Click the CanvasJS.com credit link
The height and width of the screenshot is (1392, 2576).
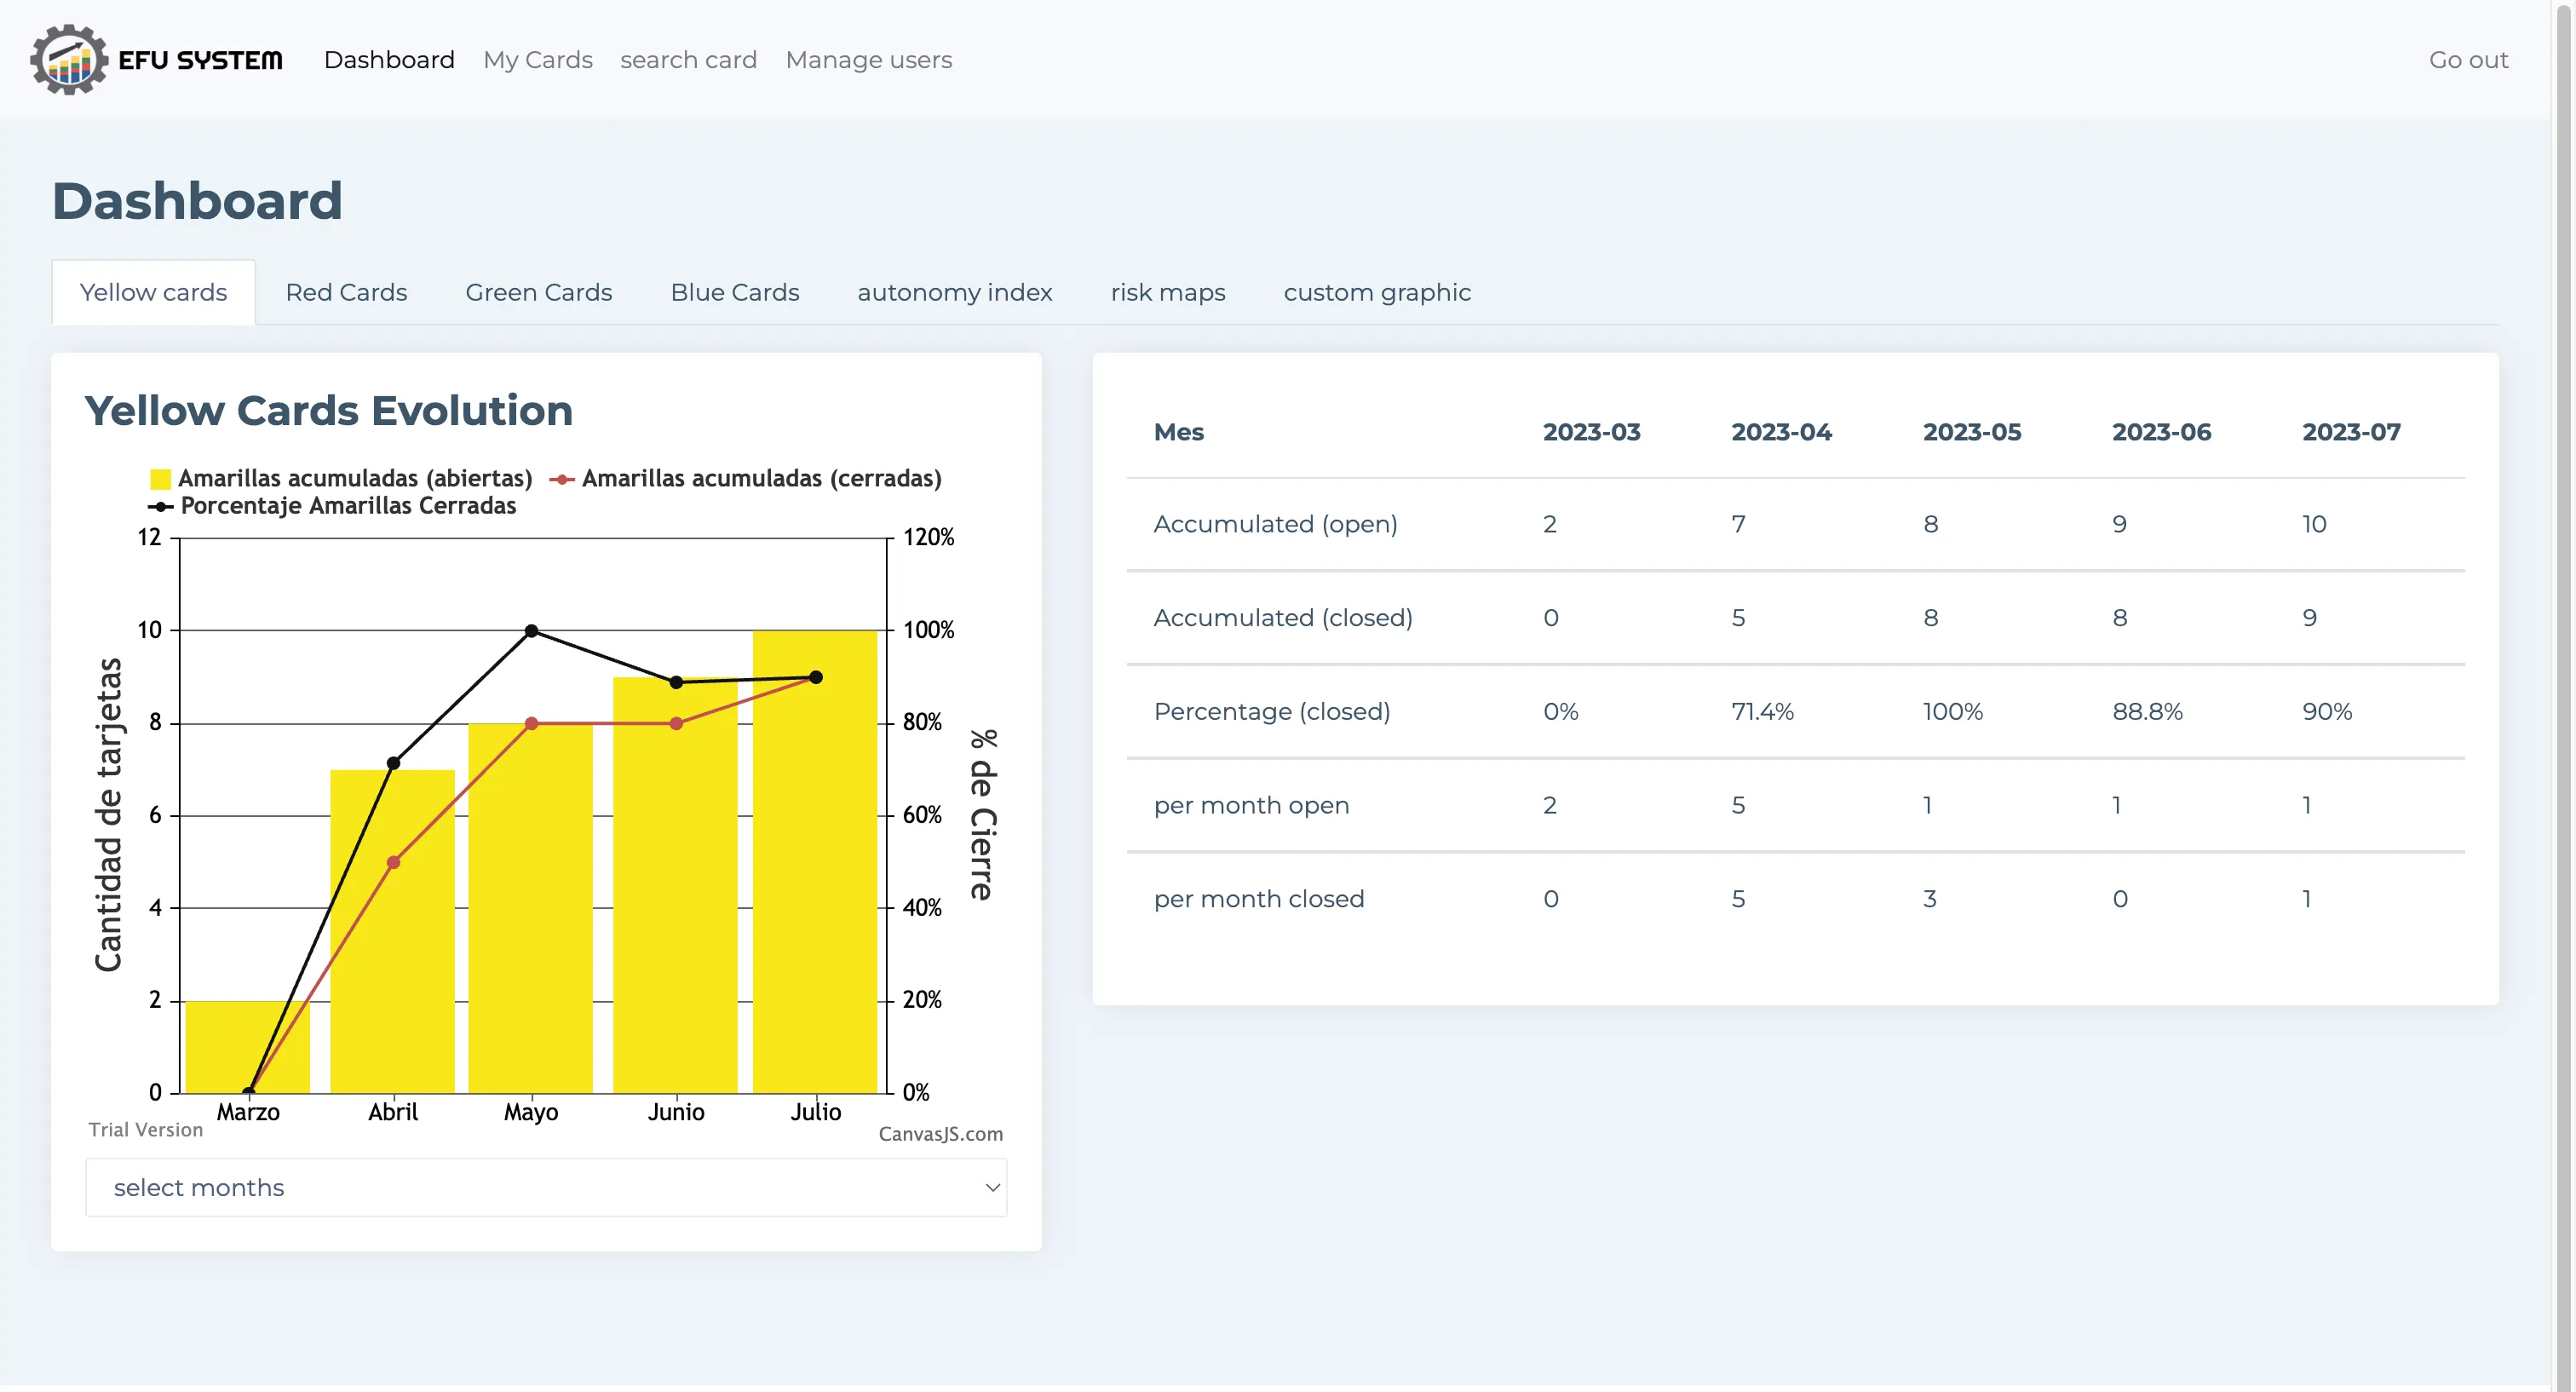pyautogui.click(x=940, y=1133)
